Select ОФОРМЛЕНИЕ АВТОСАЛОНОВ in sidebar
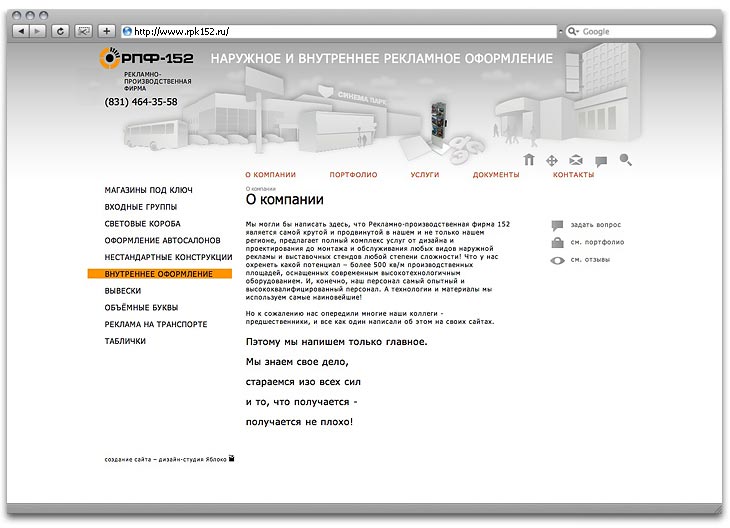The width and height of the screenshot is (730, 528). 162,240
